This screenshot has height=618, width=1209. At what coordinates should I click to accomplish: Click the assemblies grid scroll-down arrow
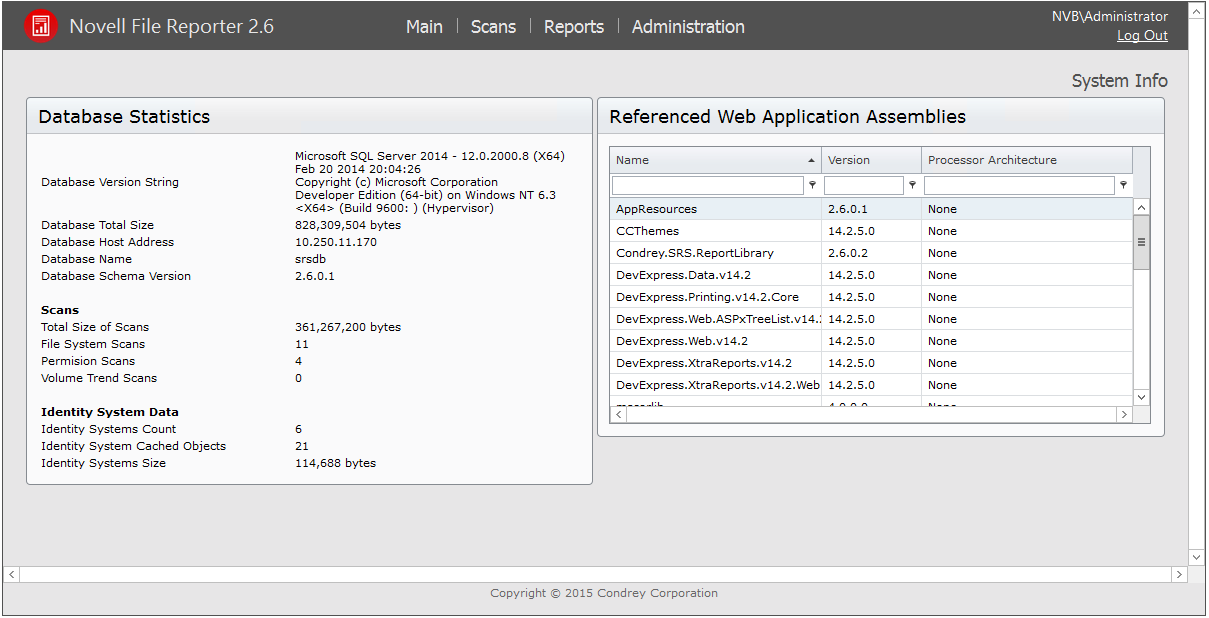point(1141,397)
